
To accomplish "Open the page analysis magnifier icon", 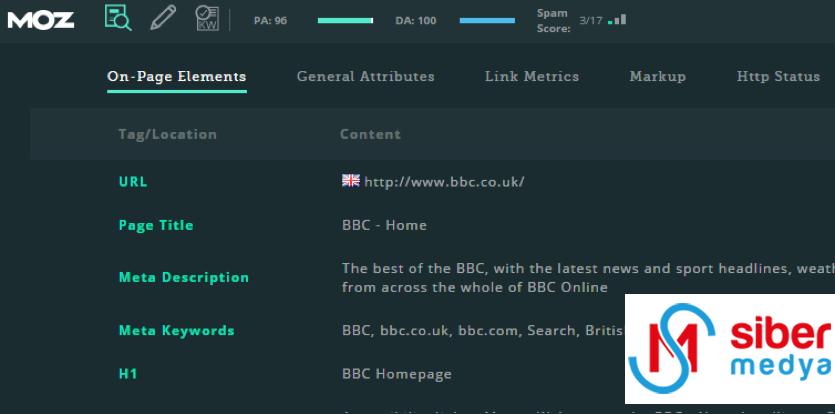I will 118,17.
